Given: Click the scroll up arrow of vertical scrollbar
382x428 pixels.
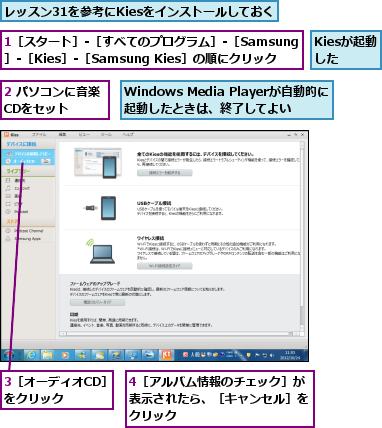Looking at the screenshot, I should [302, 144].
